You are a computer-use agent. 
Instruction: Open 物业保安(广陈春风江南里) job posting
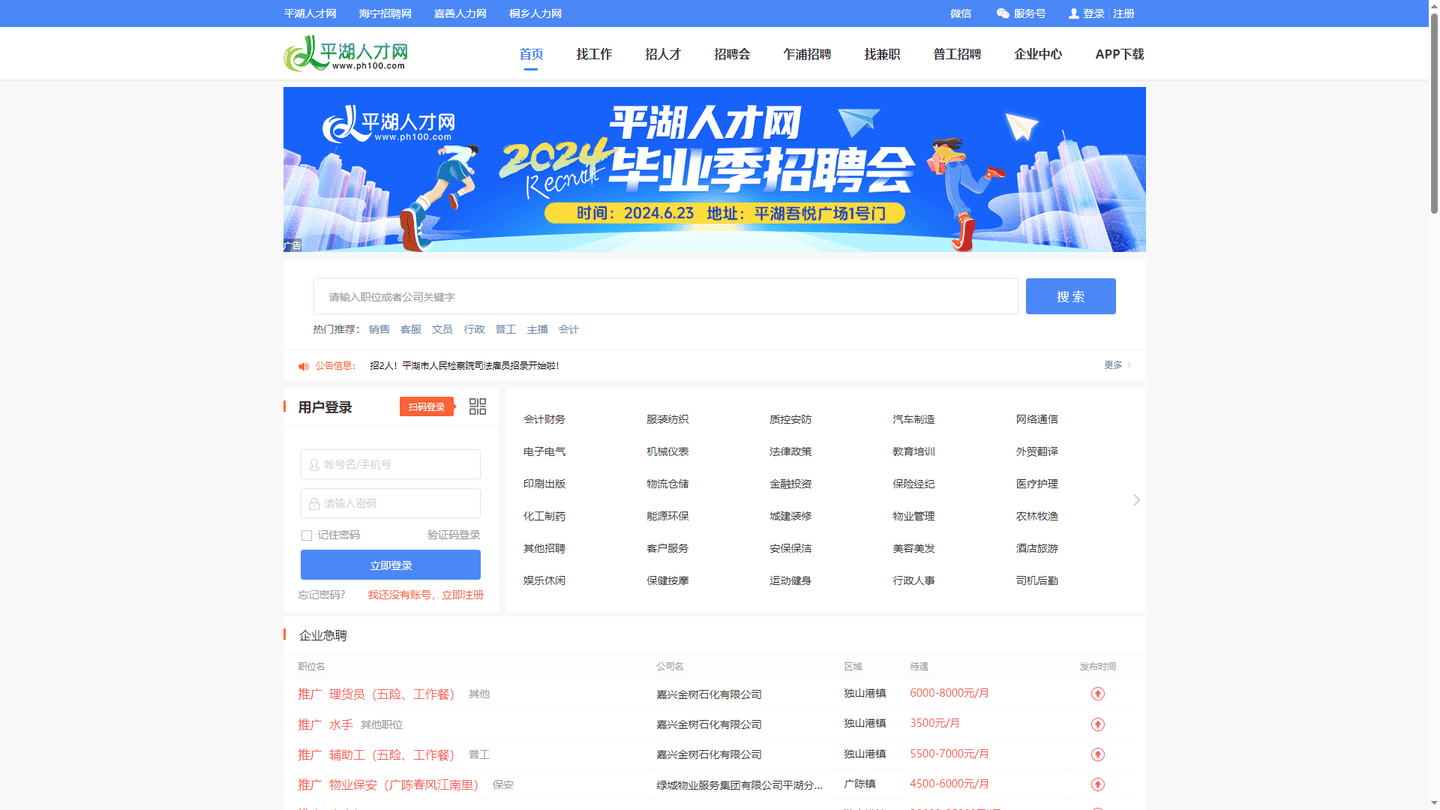tap(404, 785)
